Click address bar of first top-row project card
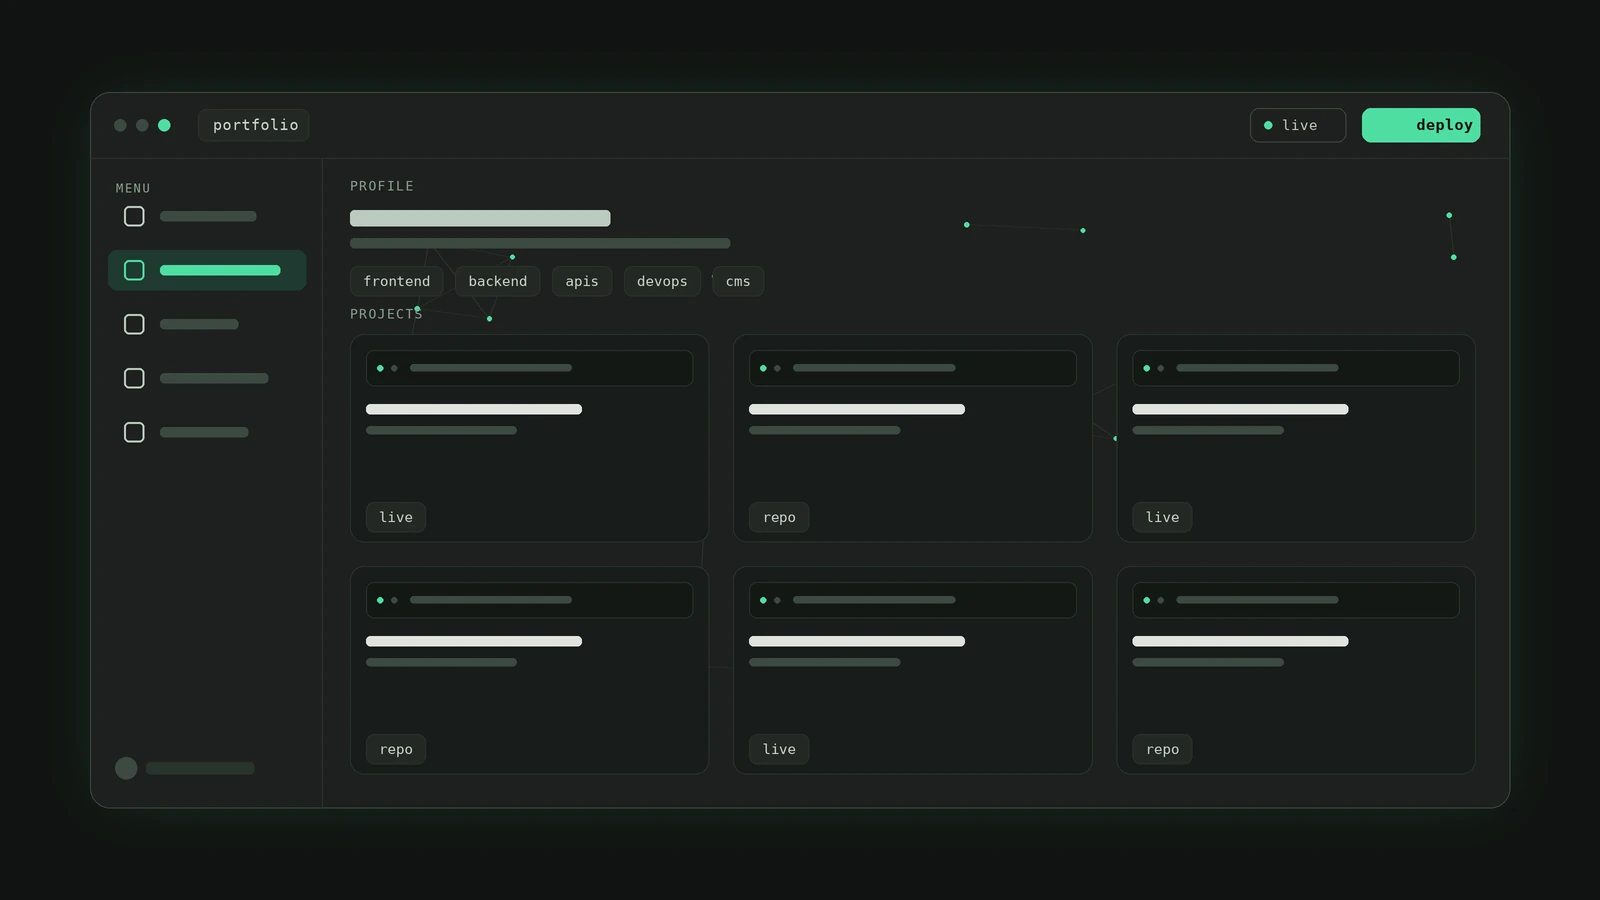 pyautogui.click(x=529, y=368)
